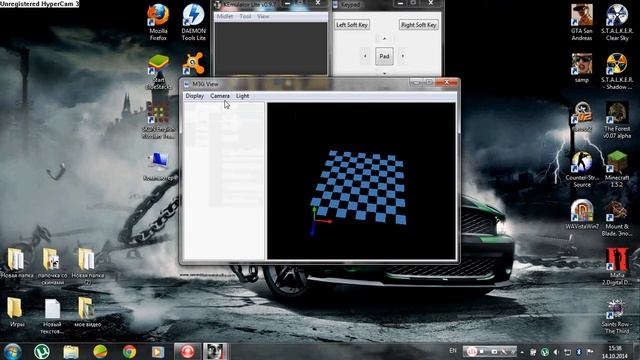Select the S.T.A.L.K.E.R. Shadow desktop icon
The image size is (640, 360).
[617, 71]
